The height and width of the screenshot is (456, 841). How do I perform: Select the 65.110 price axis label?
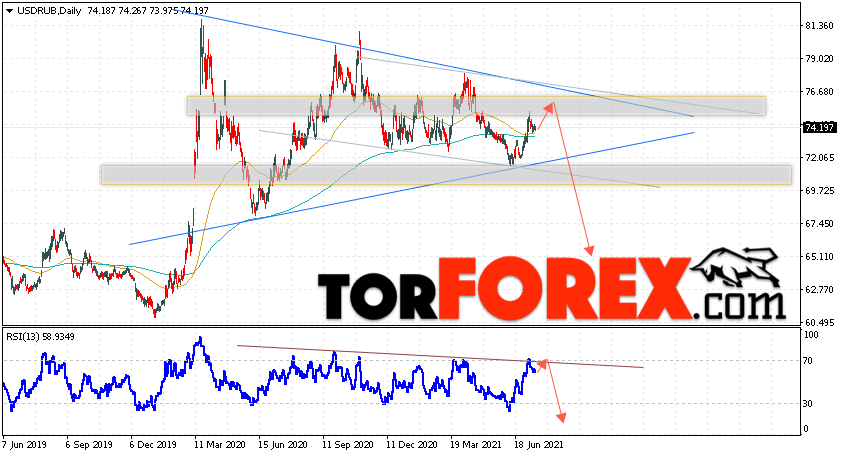(819, 256)
